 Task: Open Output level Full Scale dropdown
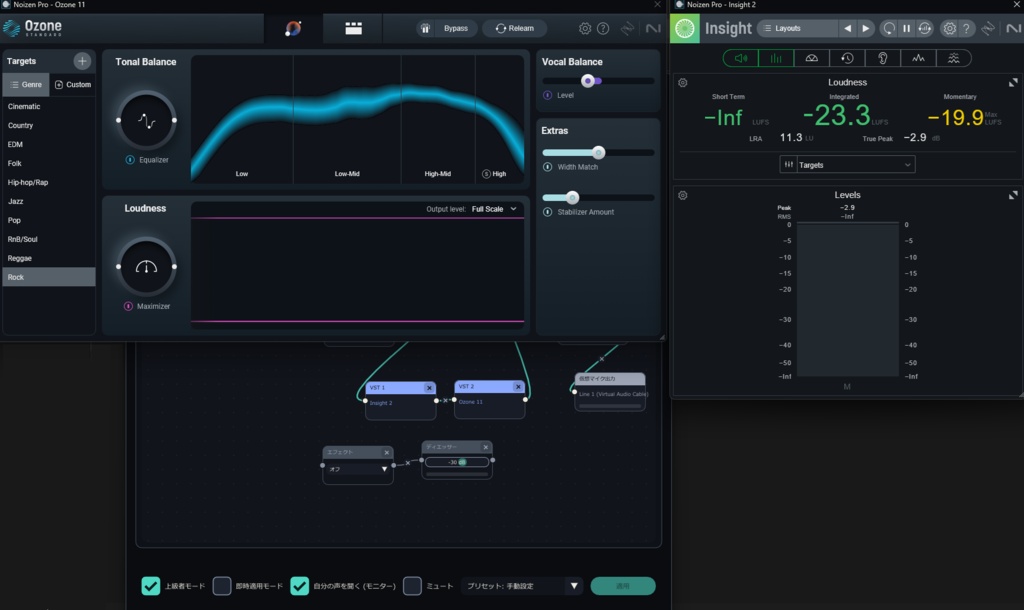(494, 209)
